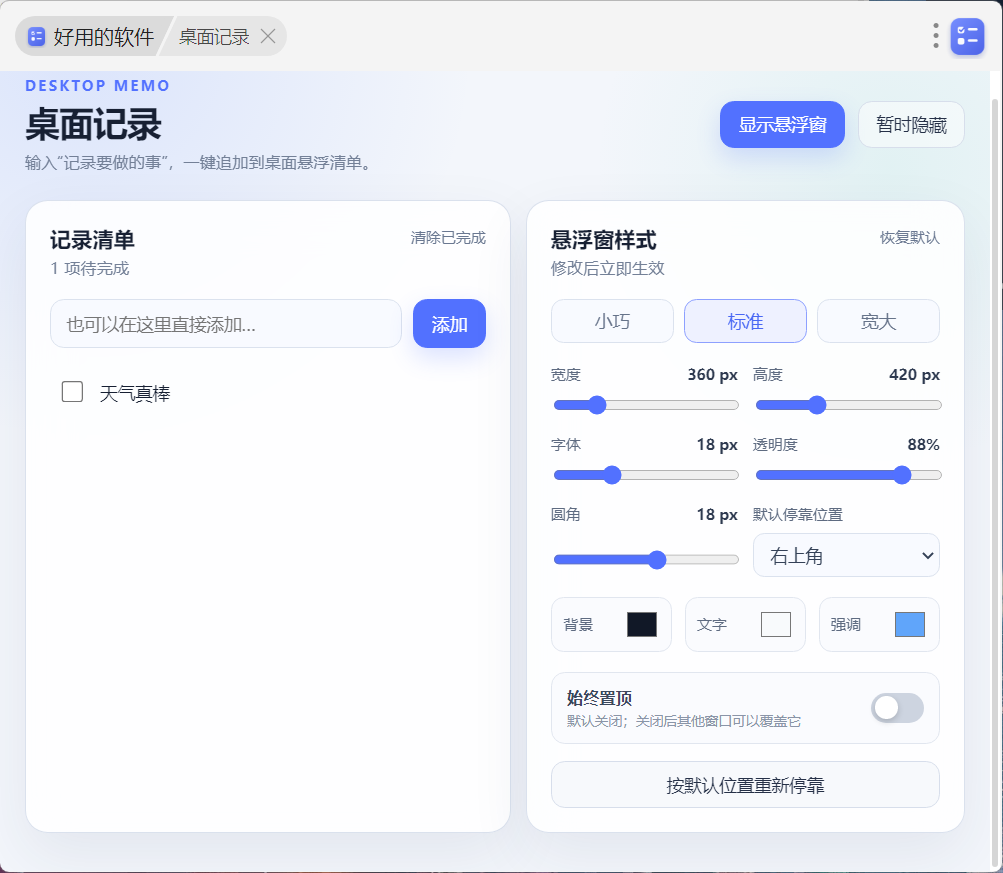The width and height of the screenshot is (1003, 873).
Task: Select the 标准 size preset
Action: click(745, 321)
